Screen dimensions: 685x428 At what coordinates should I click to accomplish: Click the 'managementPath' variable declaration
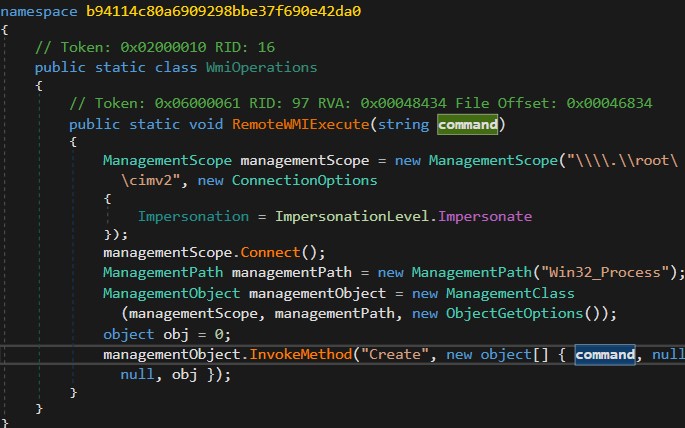coord(292,273)
